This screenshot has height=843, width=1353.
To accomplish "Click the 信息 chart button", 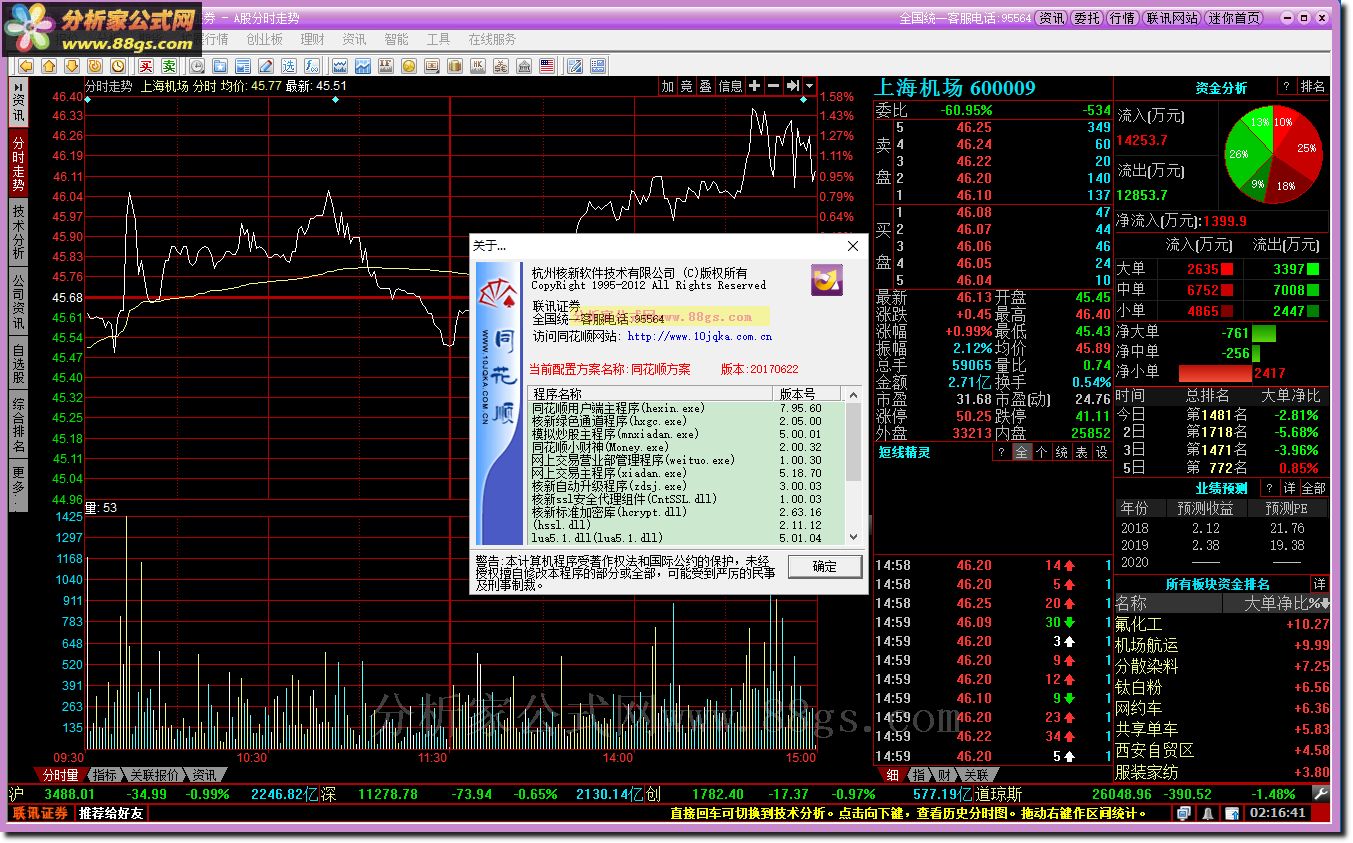I will 731,86.
